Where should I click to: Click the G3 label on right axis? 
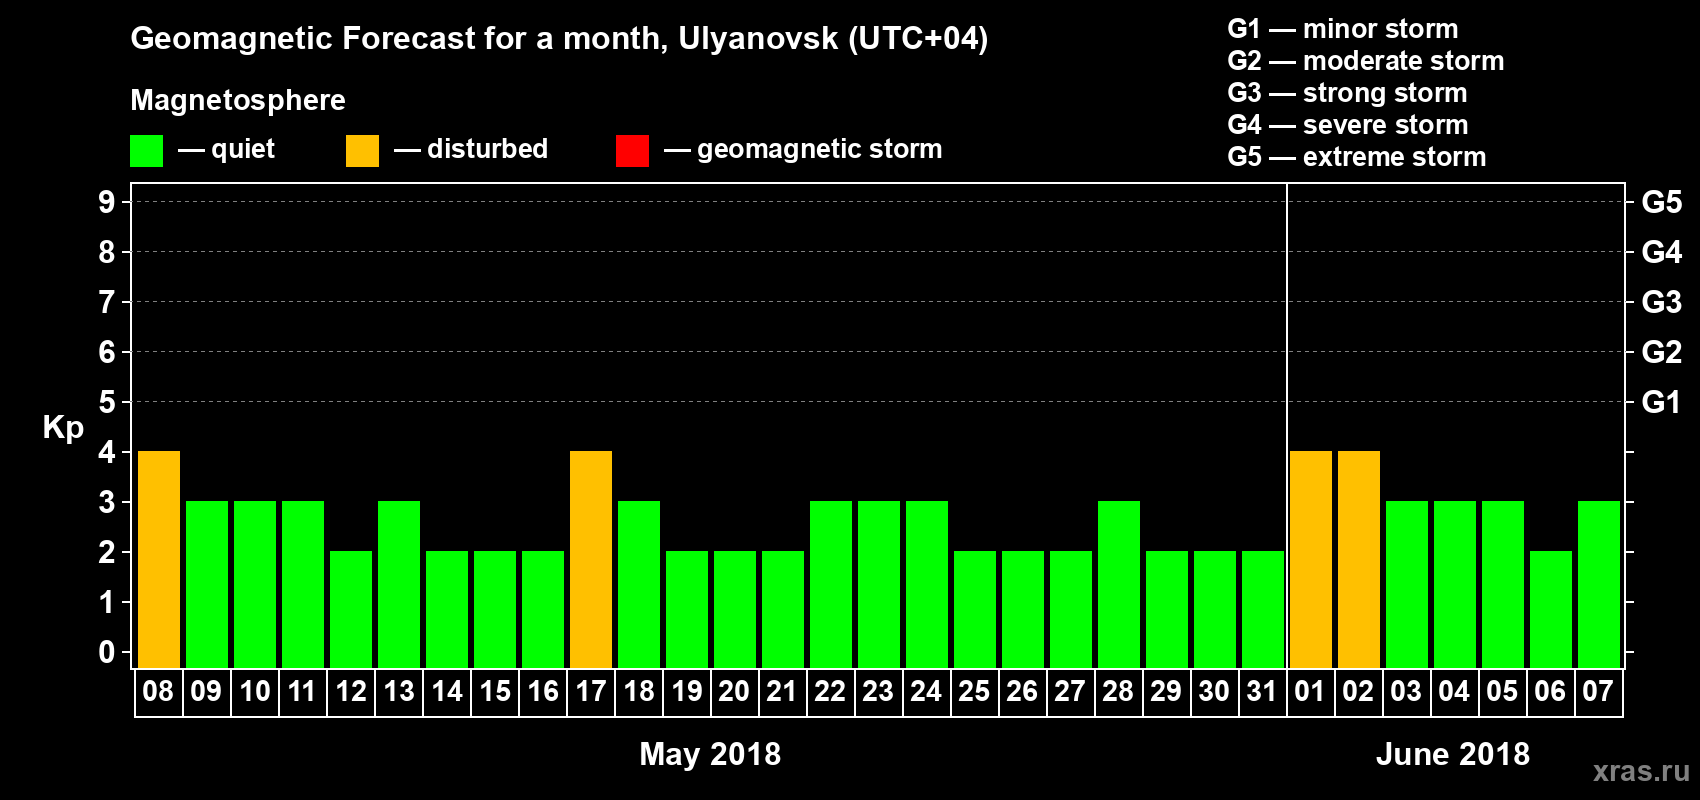[1662, 302]
